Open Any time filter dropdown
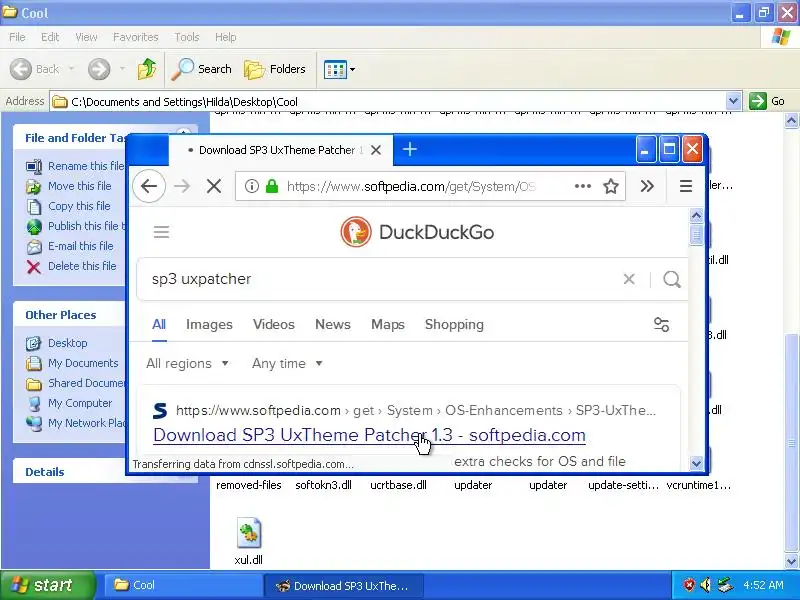Image resolution: width=800 pixels, height=600 pixels. (x=287, y=363)
